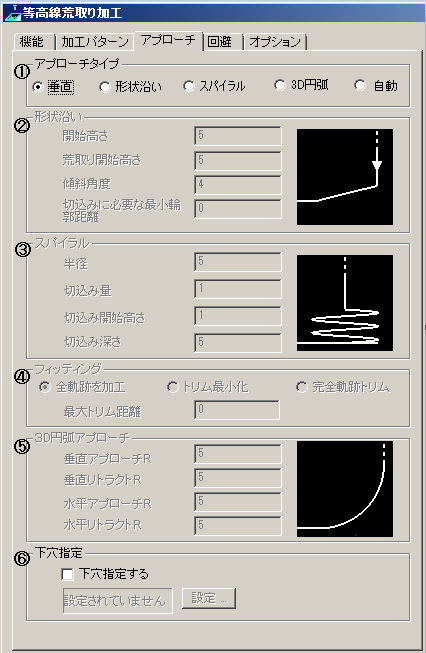Click the title bar machining icon

11,12
